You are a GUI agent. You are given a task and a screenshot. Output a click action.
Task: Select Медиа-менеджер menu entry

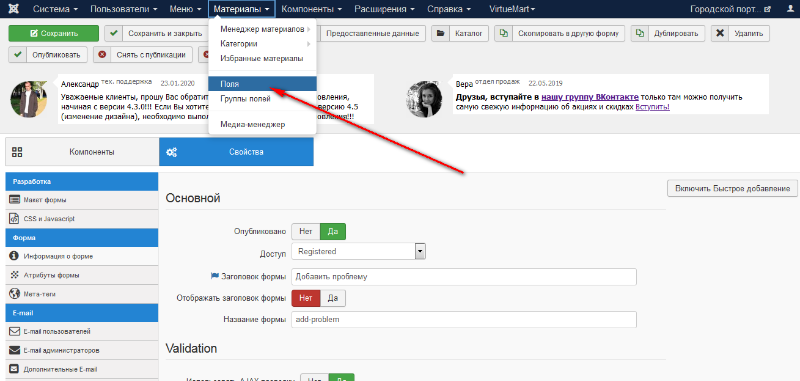tap(263, 124)
